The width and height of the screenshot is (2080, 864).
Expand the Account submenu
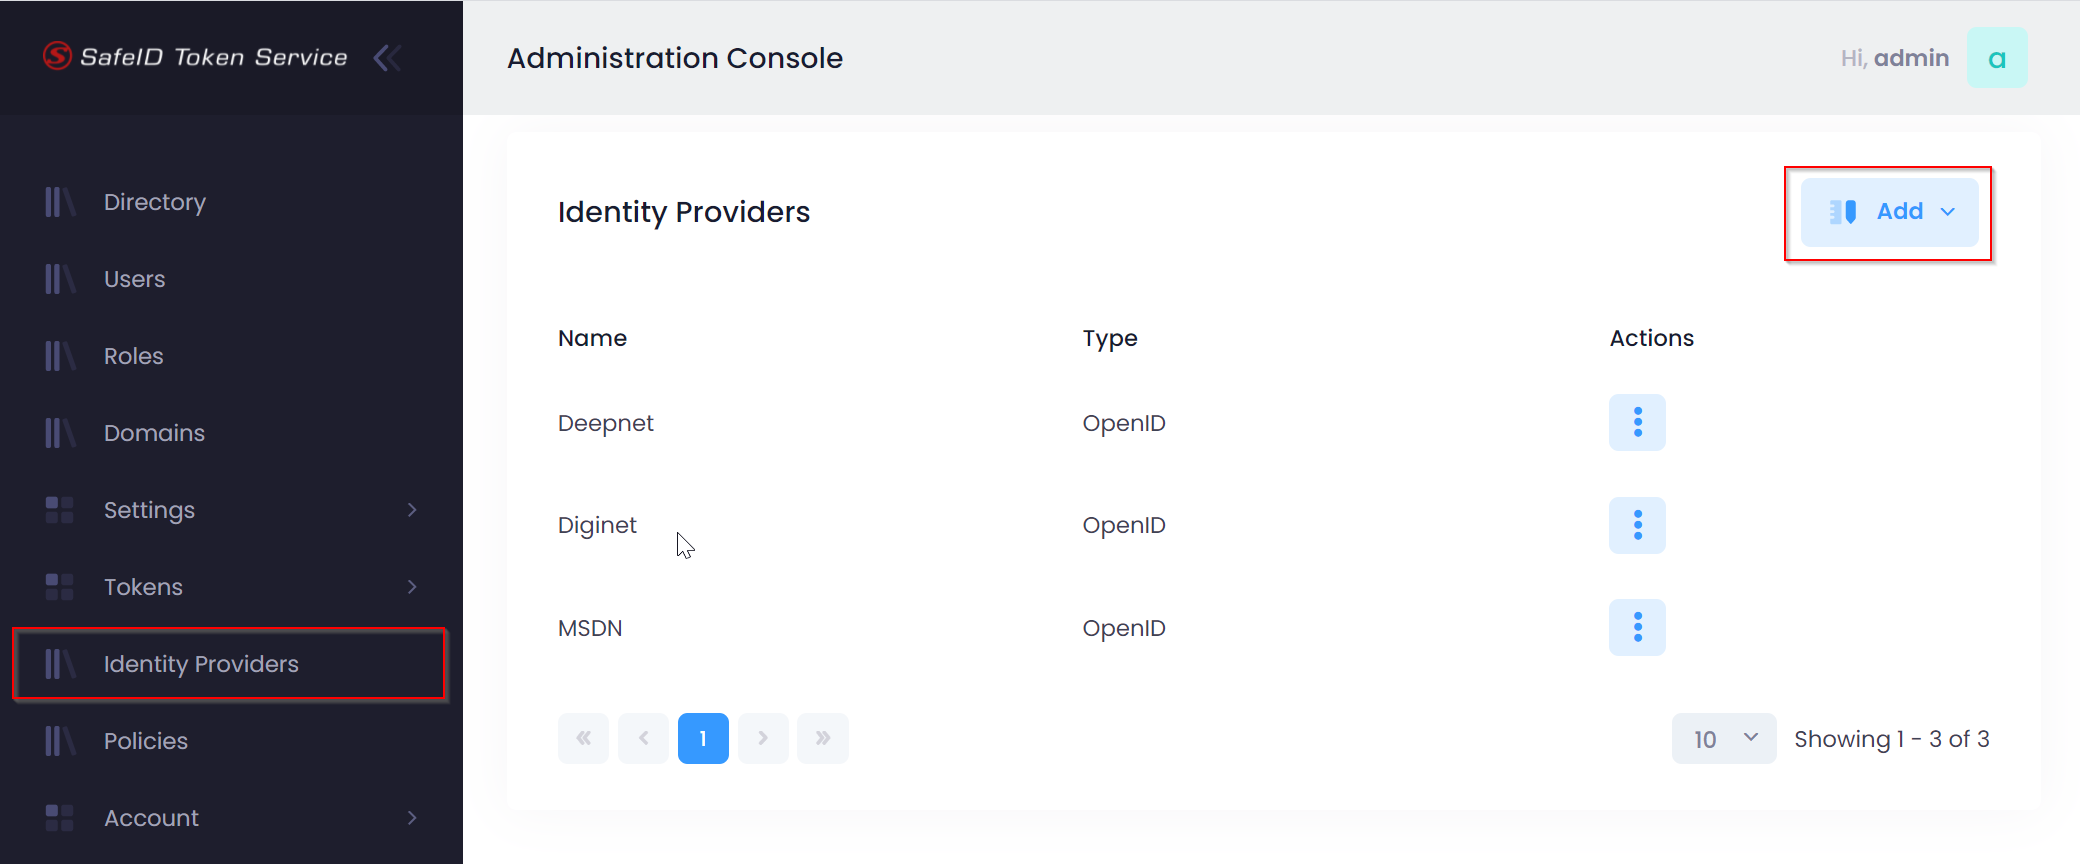(x=411, y=818)
